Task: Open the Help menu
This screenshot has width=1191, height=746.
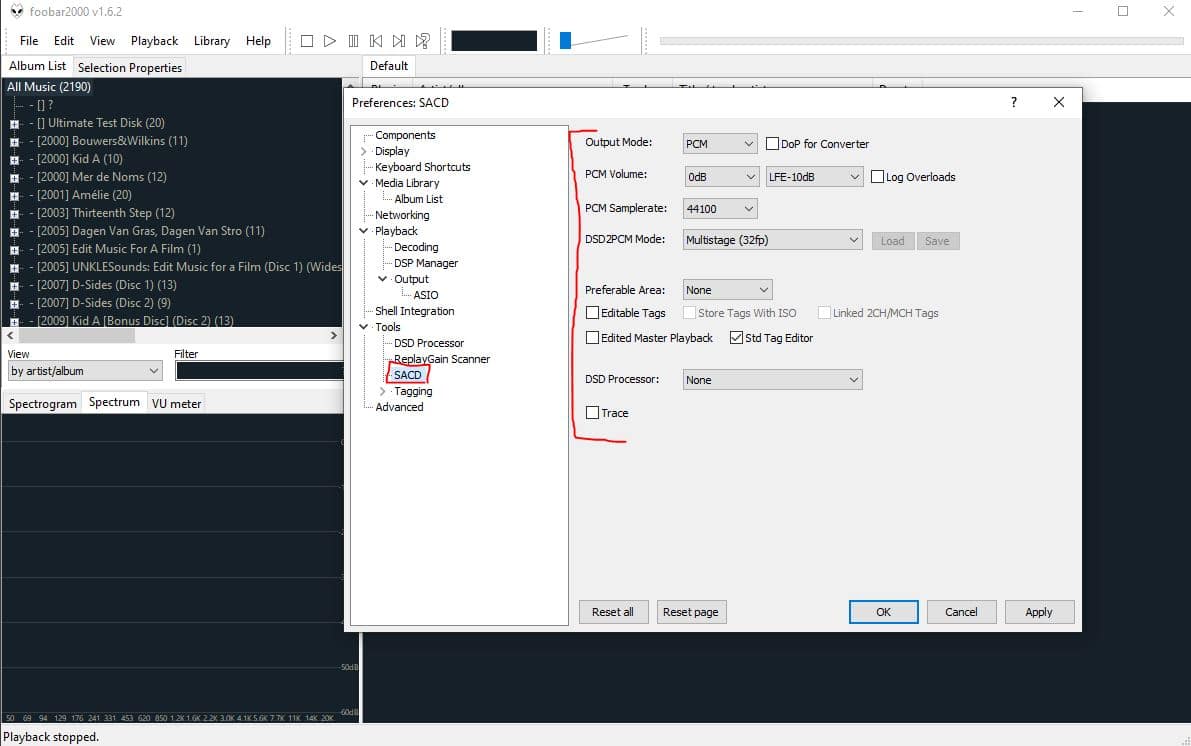Action: (258, 41)
